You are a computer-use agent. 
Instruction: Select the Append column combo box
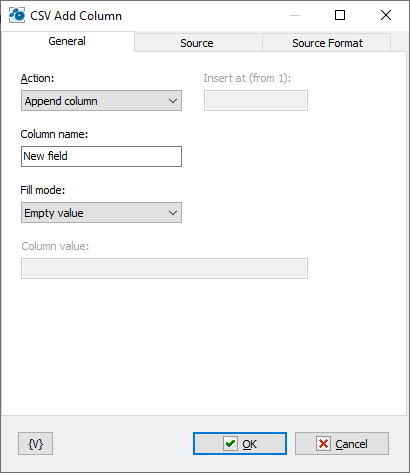[x=101, y=101]
